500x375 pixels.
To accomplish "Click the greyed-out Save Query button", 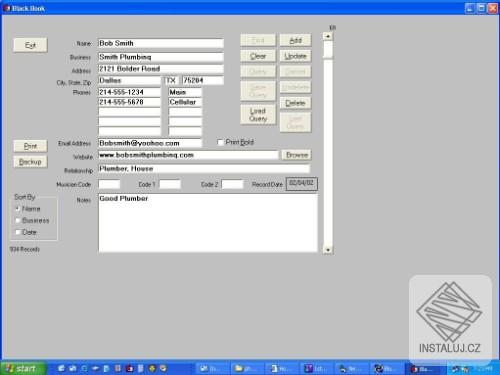I will pyautogui.click(x=258, y=91).
